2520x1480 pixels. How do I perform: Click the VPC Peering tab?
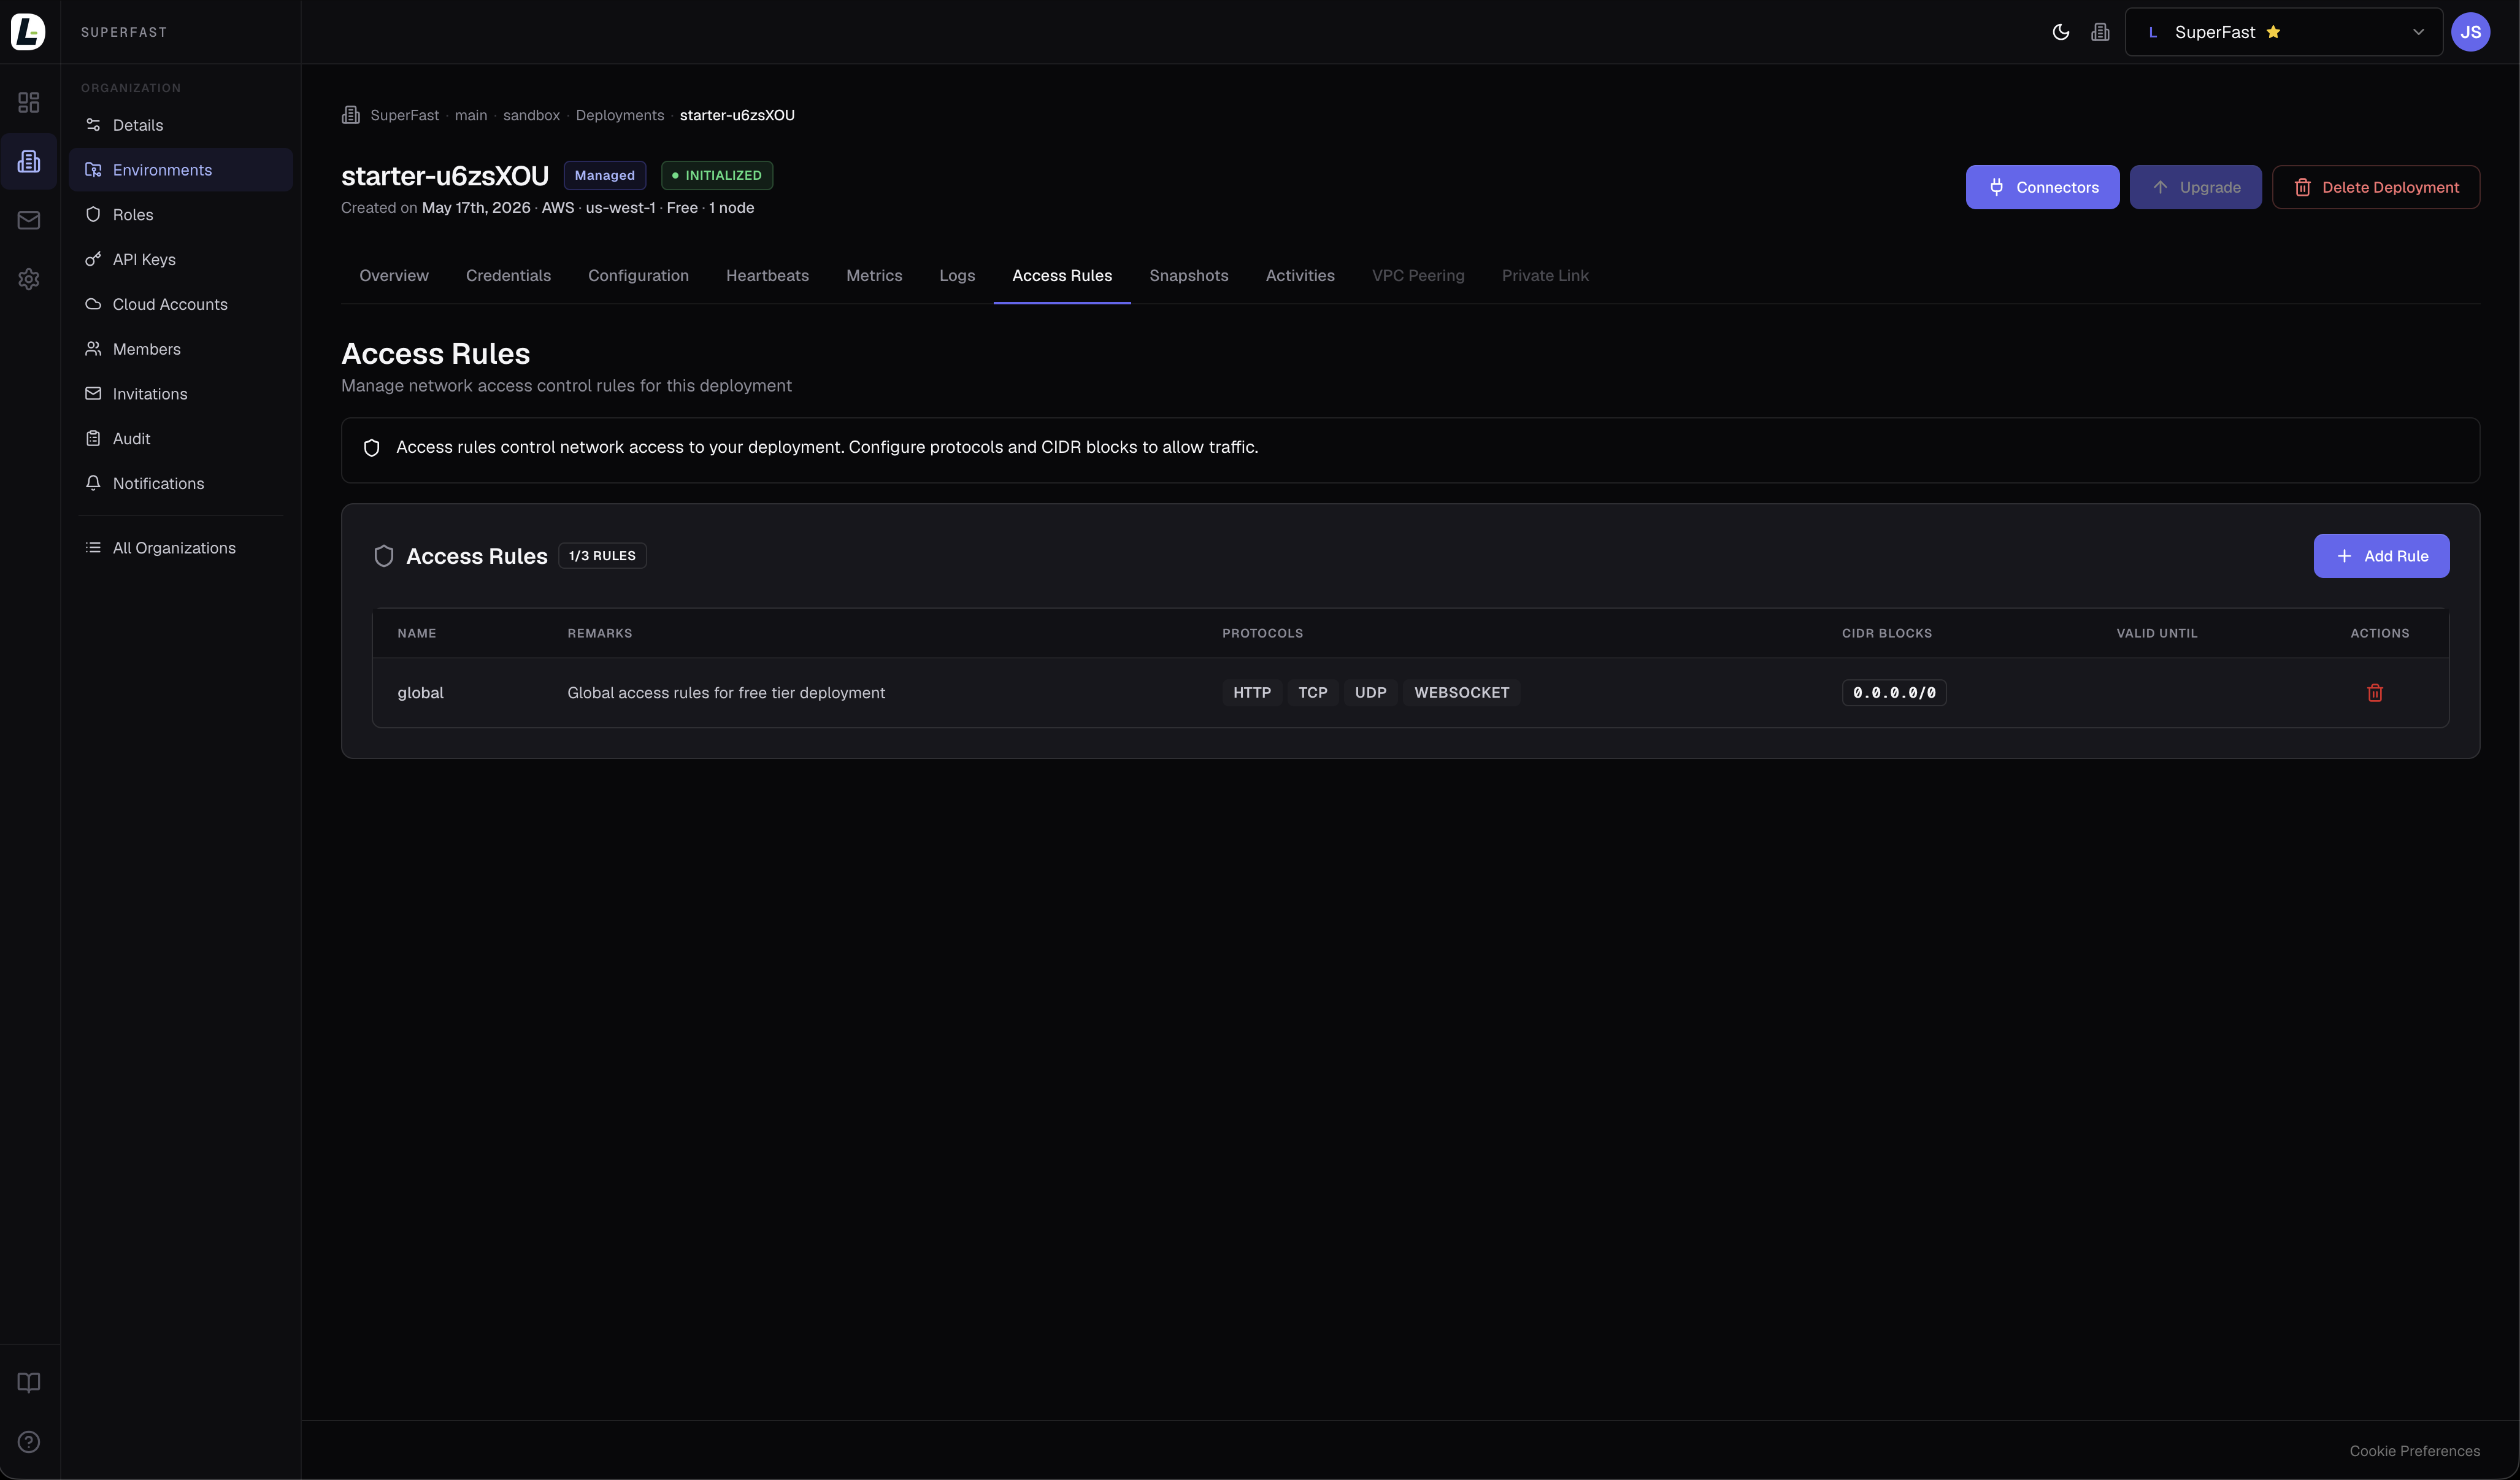[1418, 275]
